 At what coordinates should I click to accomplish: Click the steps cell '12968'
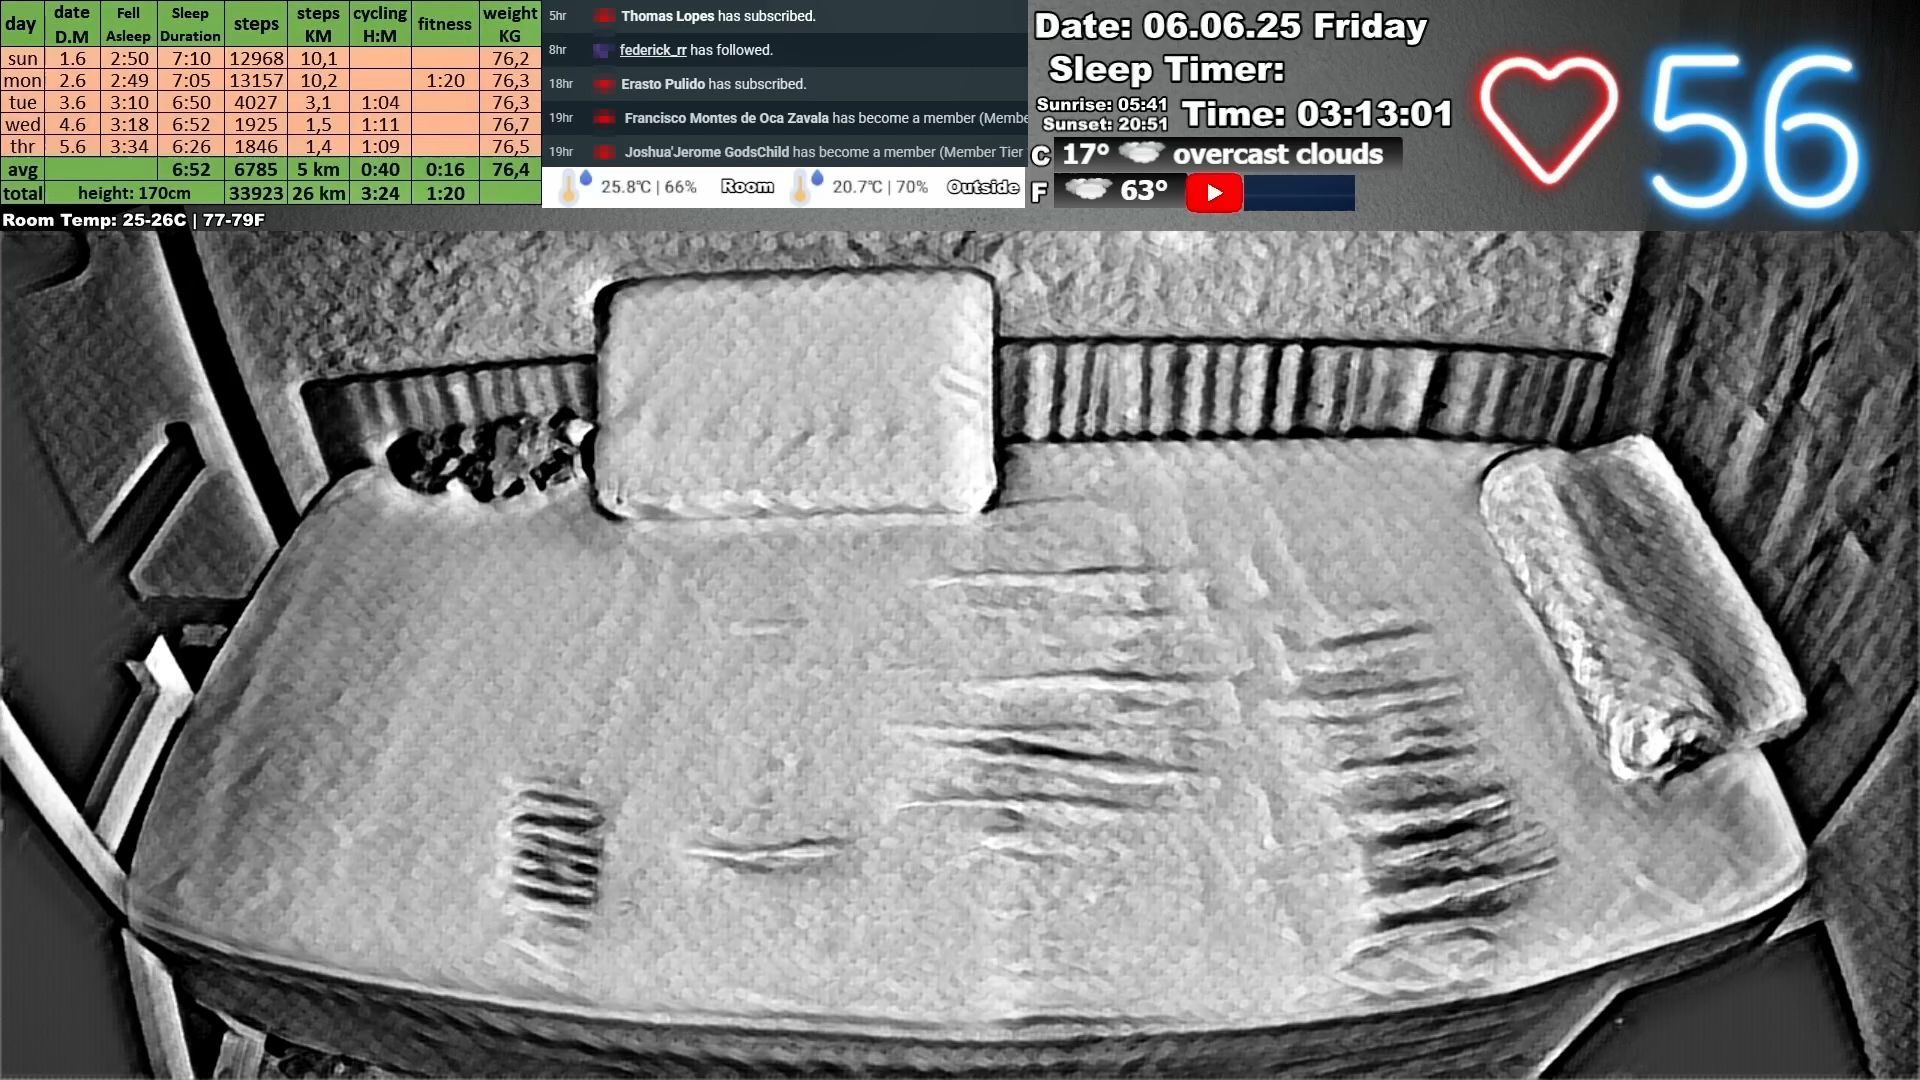click(256, 58)
